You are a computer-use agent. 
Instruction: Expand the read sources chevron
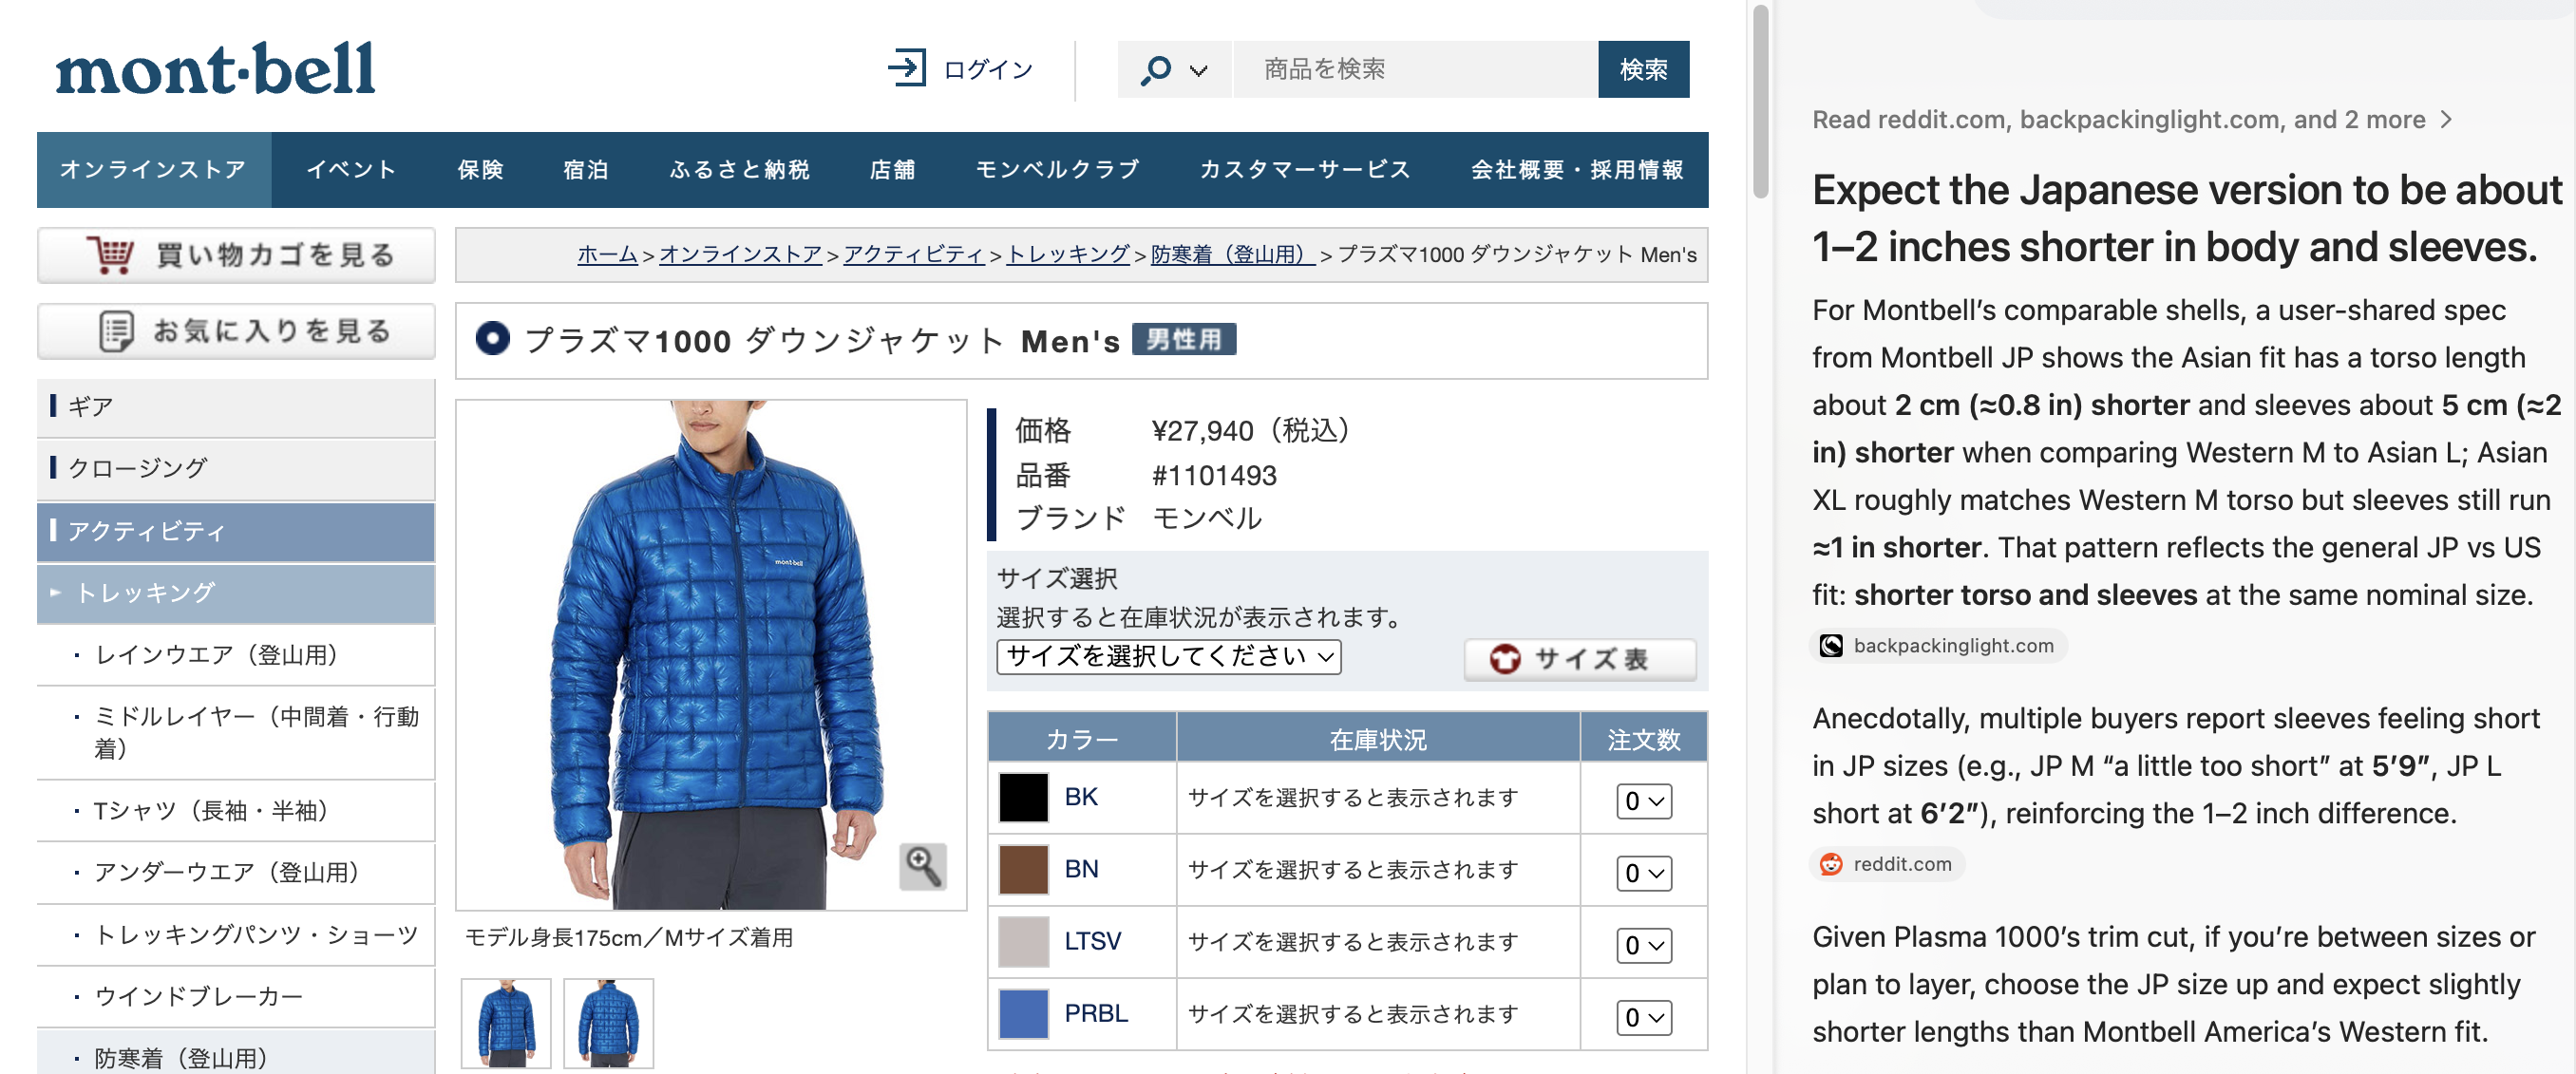pyautogui.click(x=2447, y=120)
